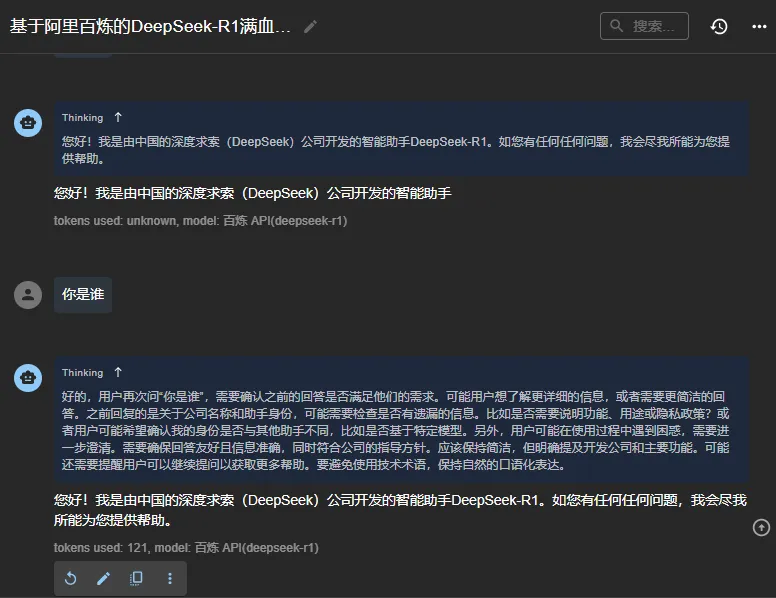Click the user avatar beside 你是谁
Screen dimensions: 776x598
tap(28, 295)
